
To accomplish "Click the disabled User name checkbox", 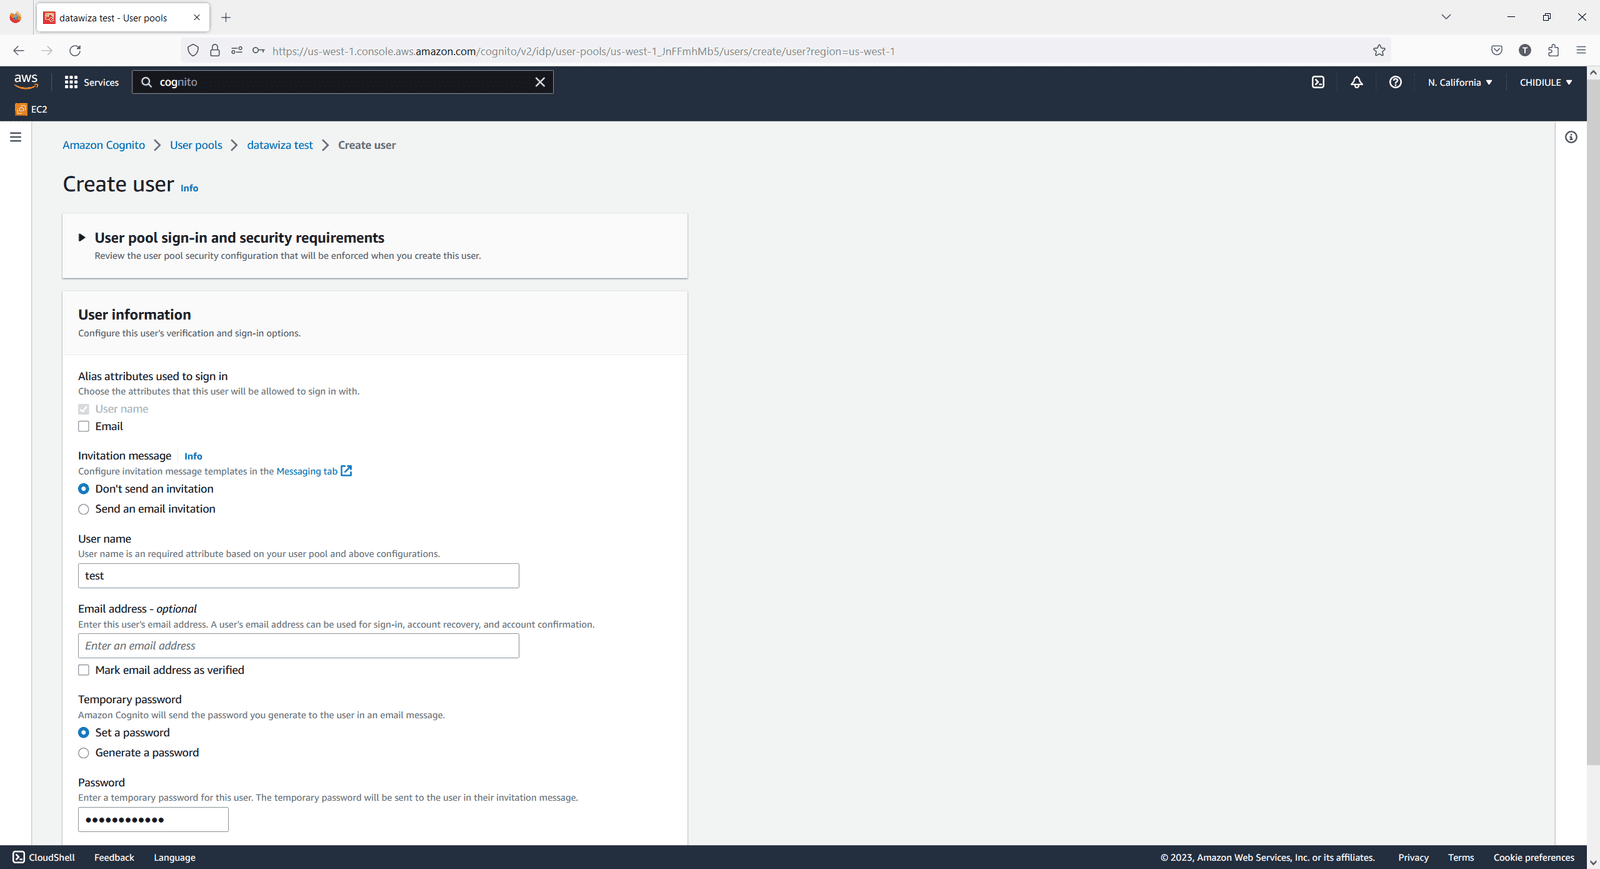I will coord(84,409).
